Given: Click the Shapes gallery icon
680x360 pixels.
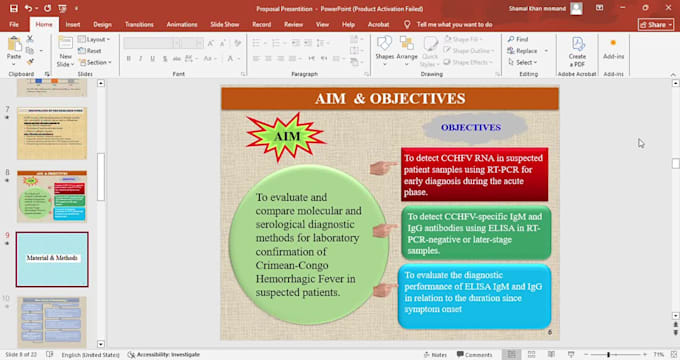Looking at the screenshot, I should click(x=384, y=43).
